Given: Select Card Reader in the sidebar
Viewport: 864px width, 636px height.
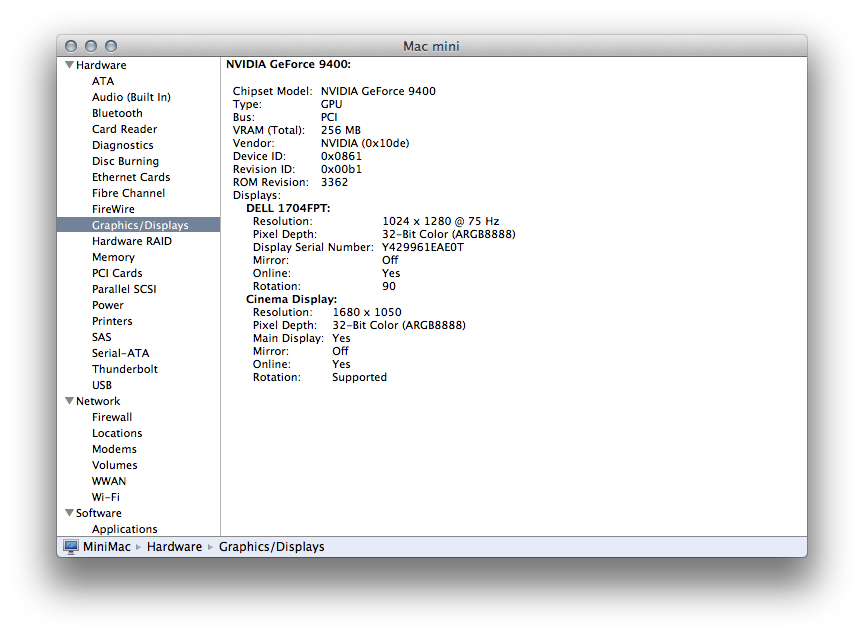Looking at the screenshot, I should 125,129.
